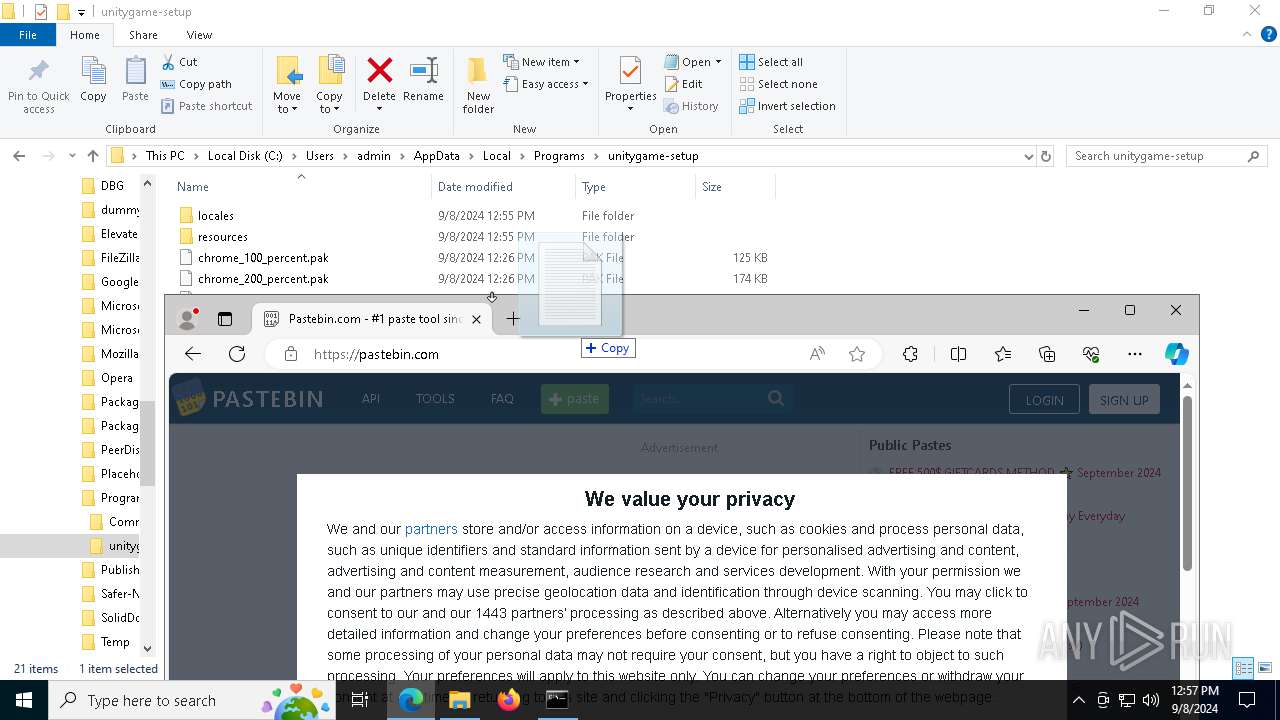Close the Pastebin.com browser tab
The height and width of the screenshot is (720, 1280).
(x=476, y=319)
